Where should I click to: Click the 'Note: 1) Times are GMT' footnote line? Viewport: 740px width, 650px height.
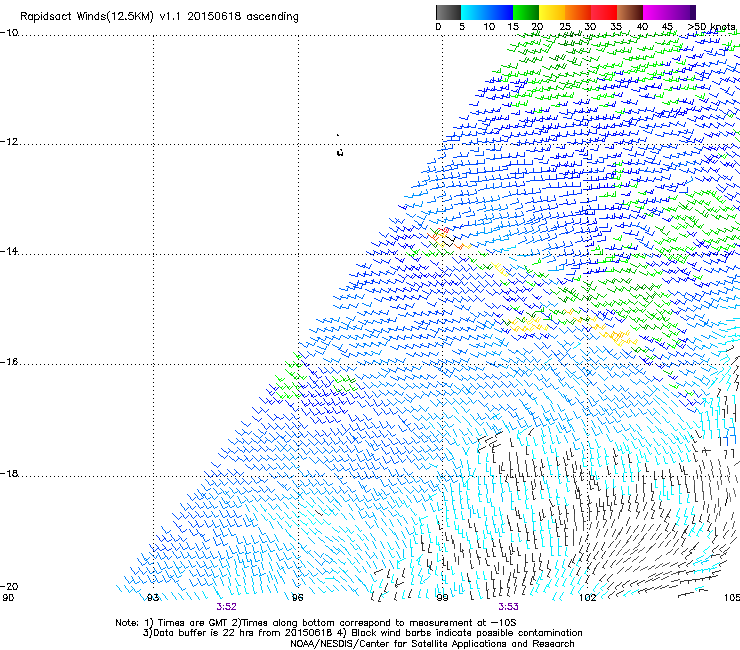pos(316,623)
